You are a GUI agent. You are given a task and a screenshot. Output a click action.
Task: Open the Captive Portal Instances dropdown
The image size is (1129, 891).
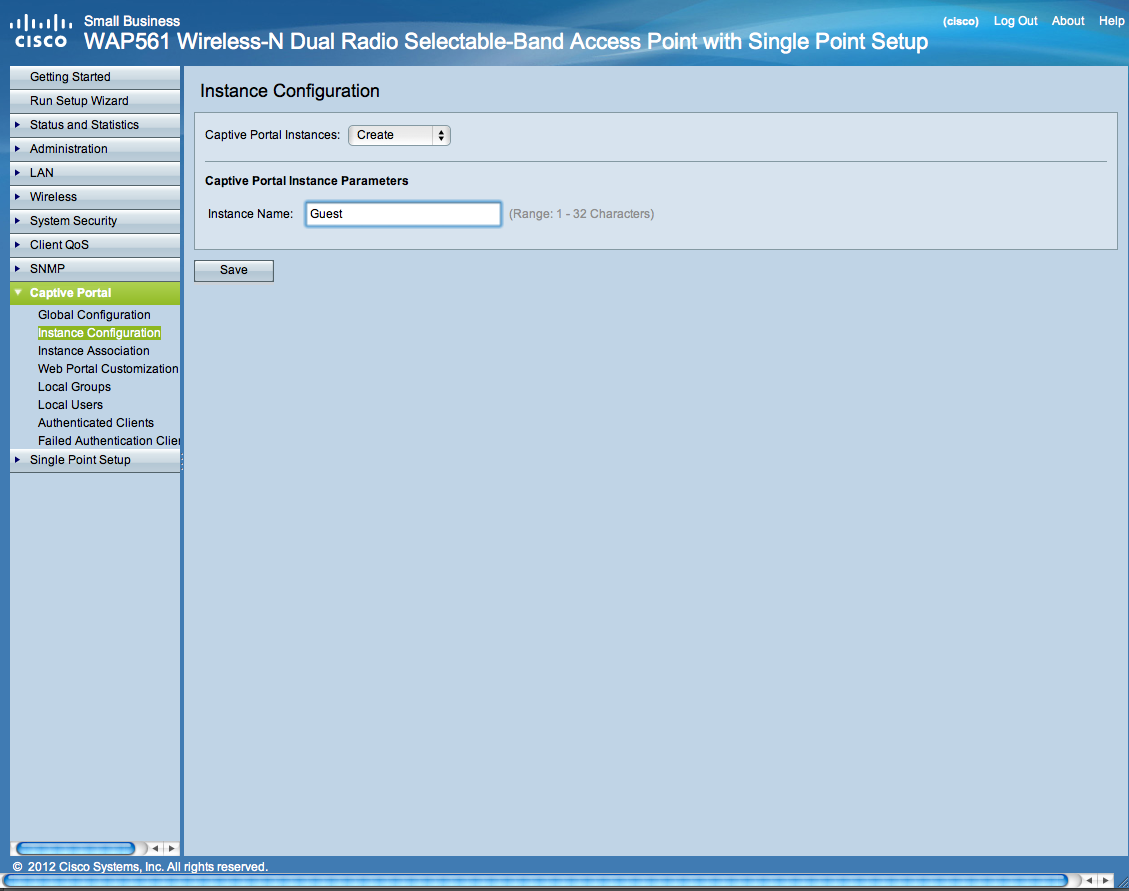click(400, 135)
